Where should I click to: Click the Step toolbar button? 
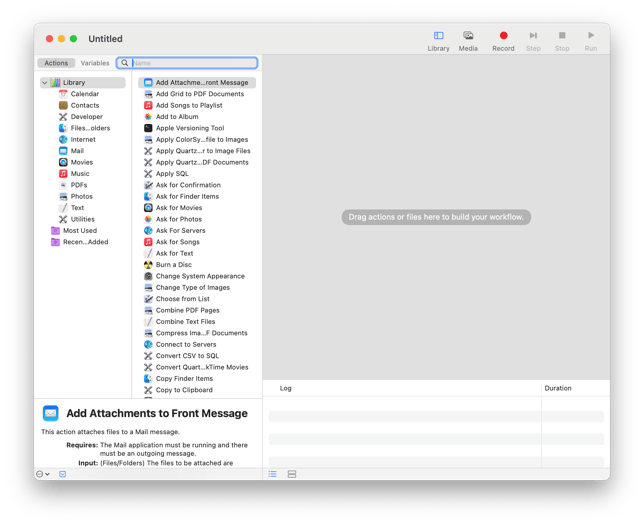[x=533, y=41]
